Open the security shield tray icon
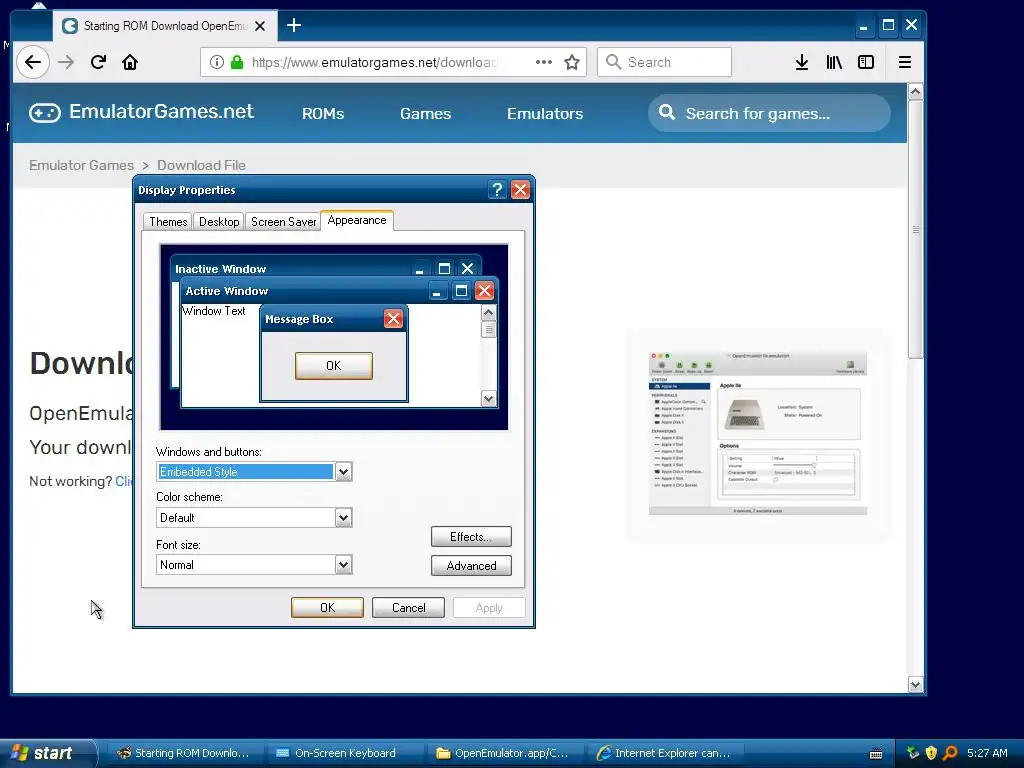This screenshot has height=768, width=1024. [x=931, y=753]
